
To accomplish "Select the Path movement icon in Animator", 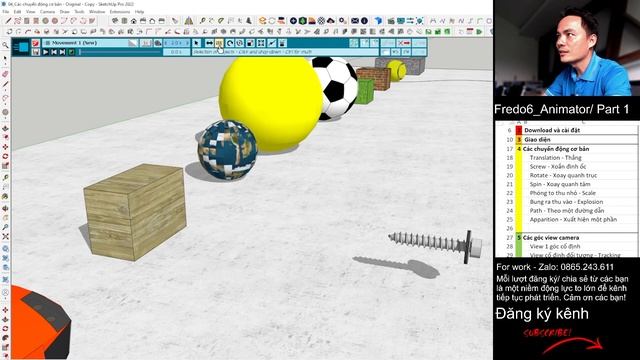I will (x=271, y=43).
